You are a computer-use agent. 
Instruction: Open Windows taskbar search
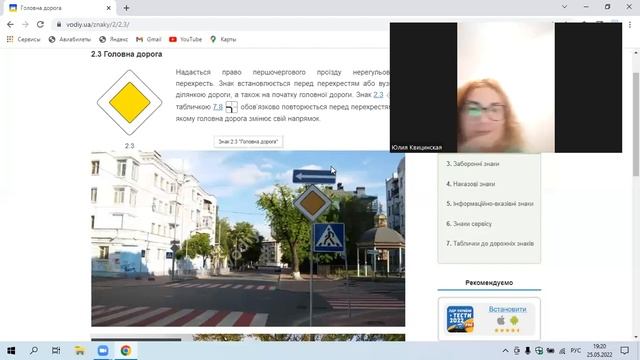(x=34, y=351)
